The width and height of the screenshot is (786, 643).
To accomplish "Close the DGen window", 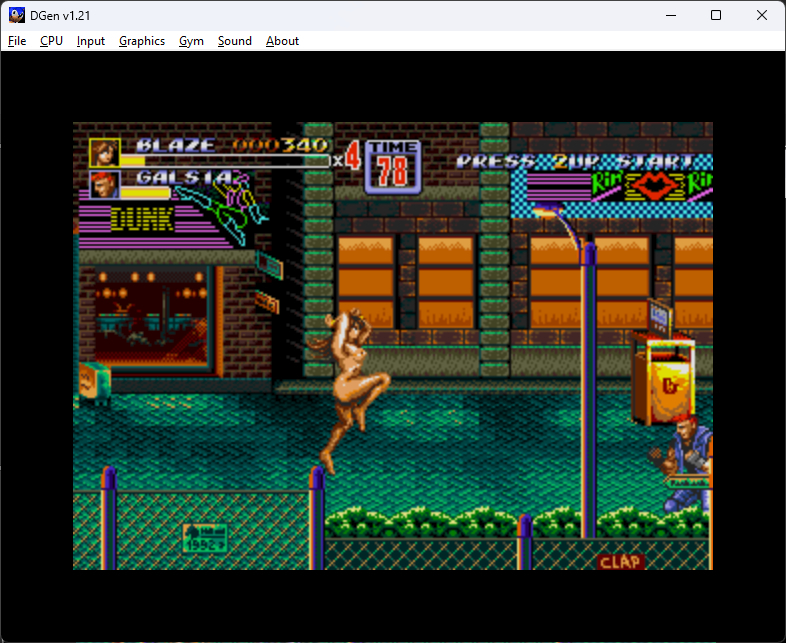I will click(762, 15).
